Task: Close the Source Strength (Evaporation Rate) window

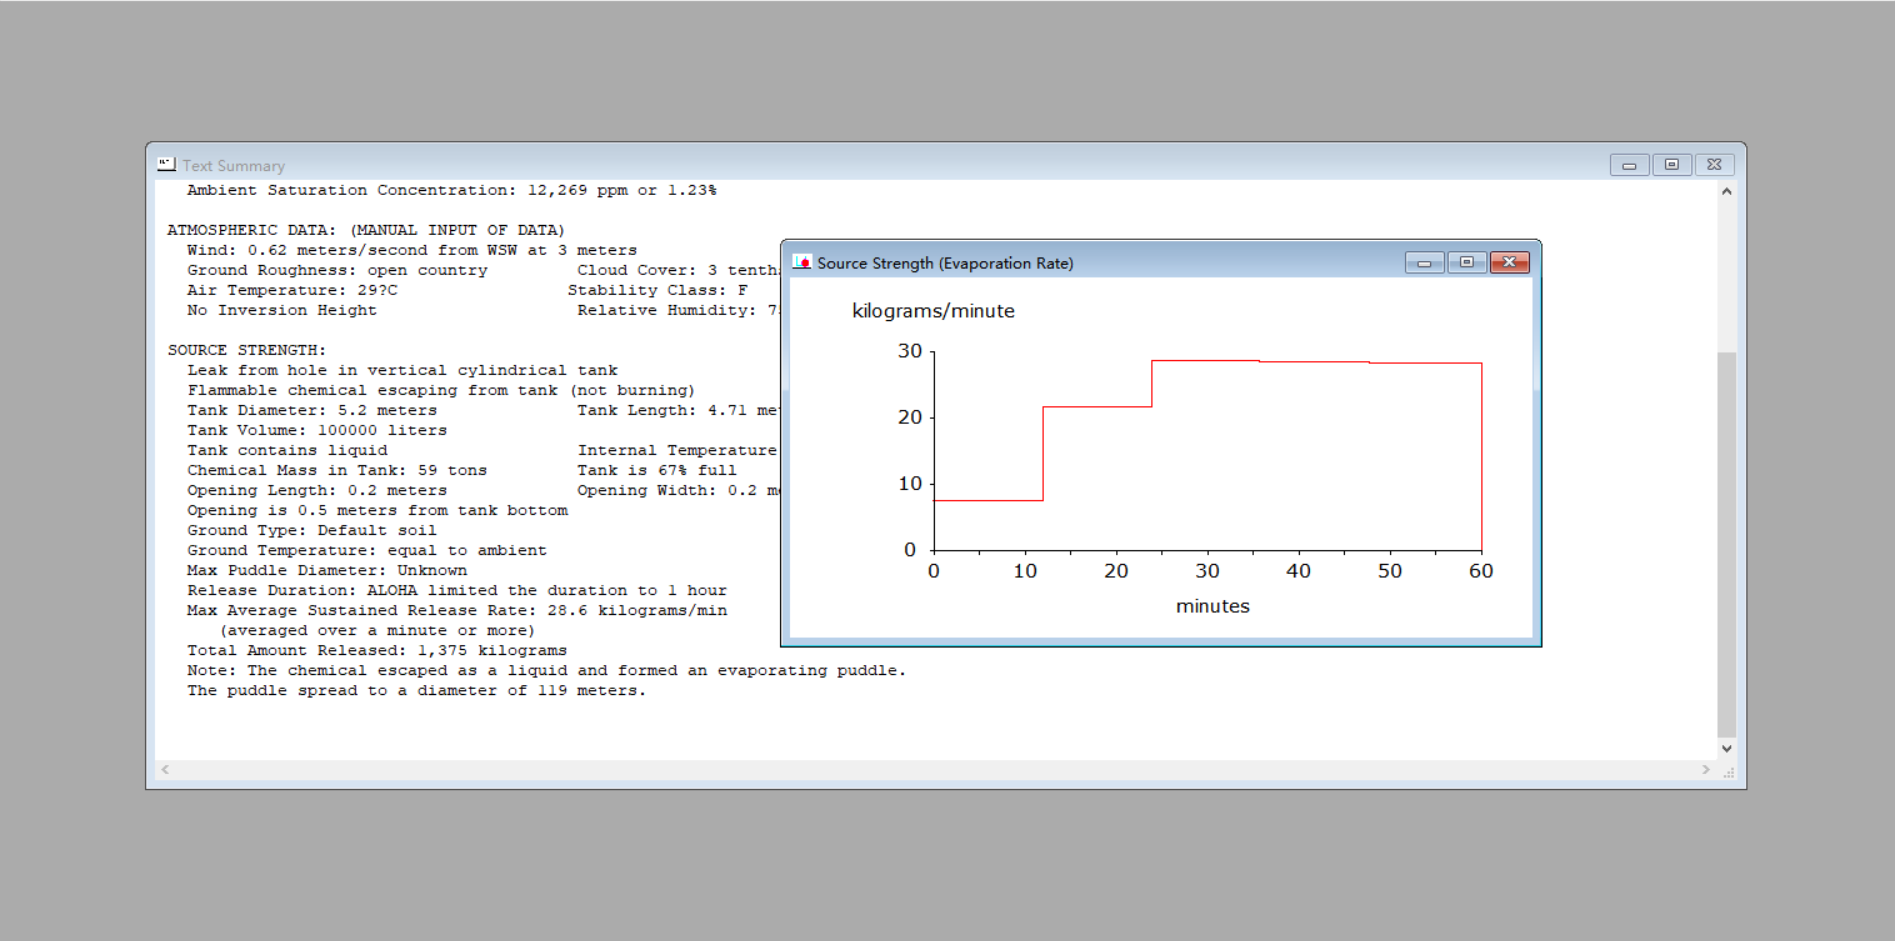Action: point(1509,262)
